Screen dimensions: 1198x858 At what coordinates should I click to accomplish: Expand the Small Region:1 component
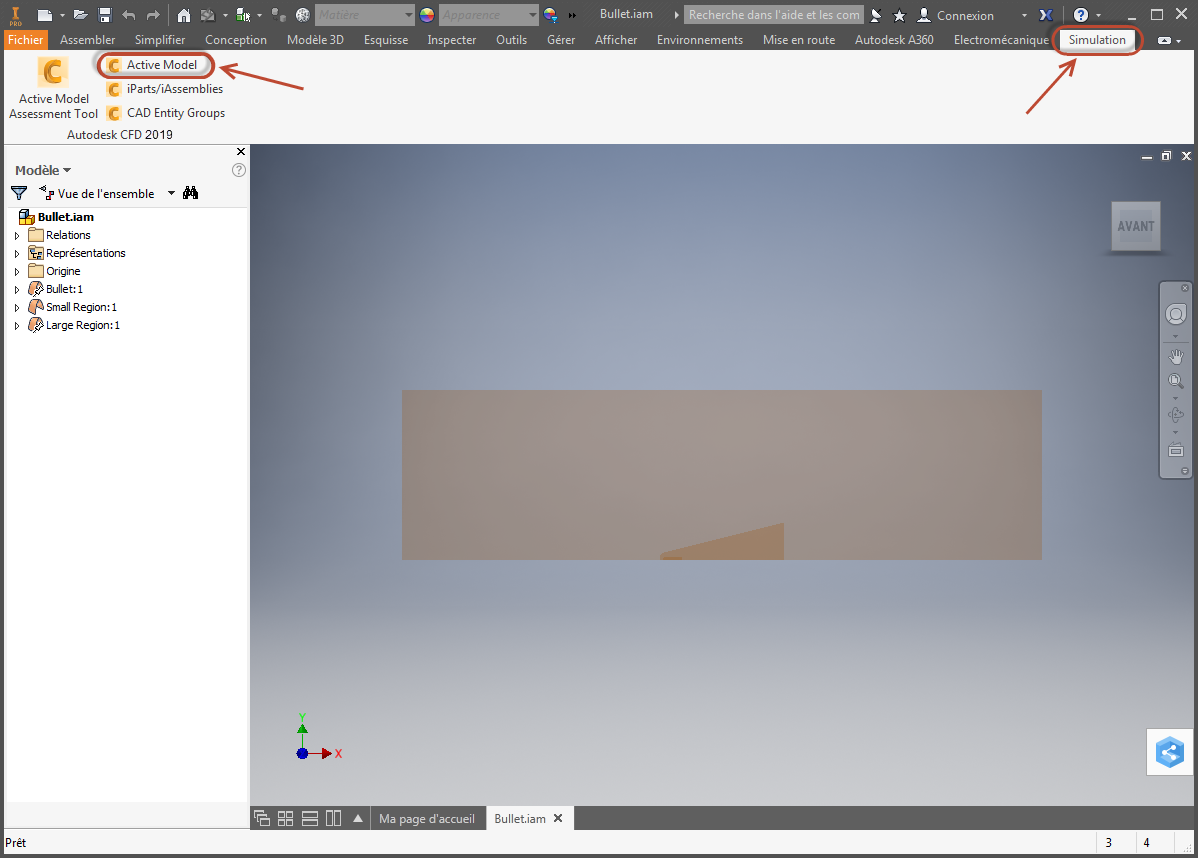(17, 307)
